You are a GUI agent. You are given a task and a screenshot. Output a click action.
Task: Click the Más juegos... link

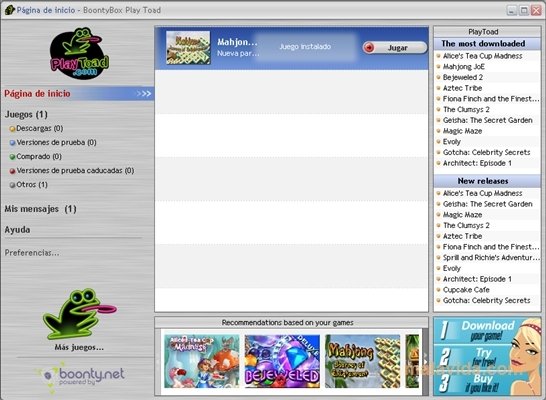pyautogui.click(x=79, y=347)
